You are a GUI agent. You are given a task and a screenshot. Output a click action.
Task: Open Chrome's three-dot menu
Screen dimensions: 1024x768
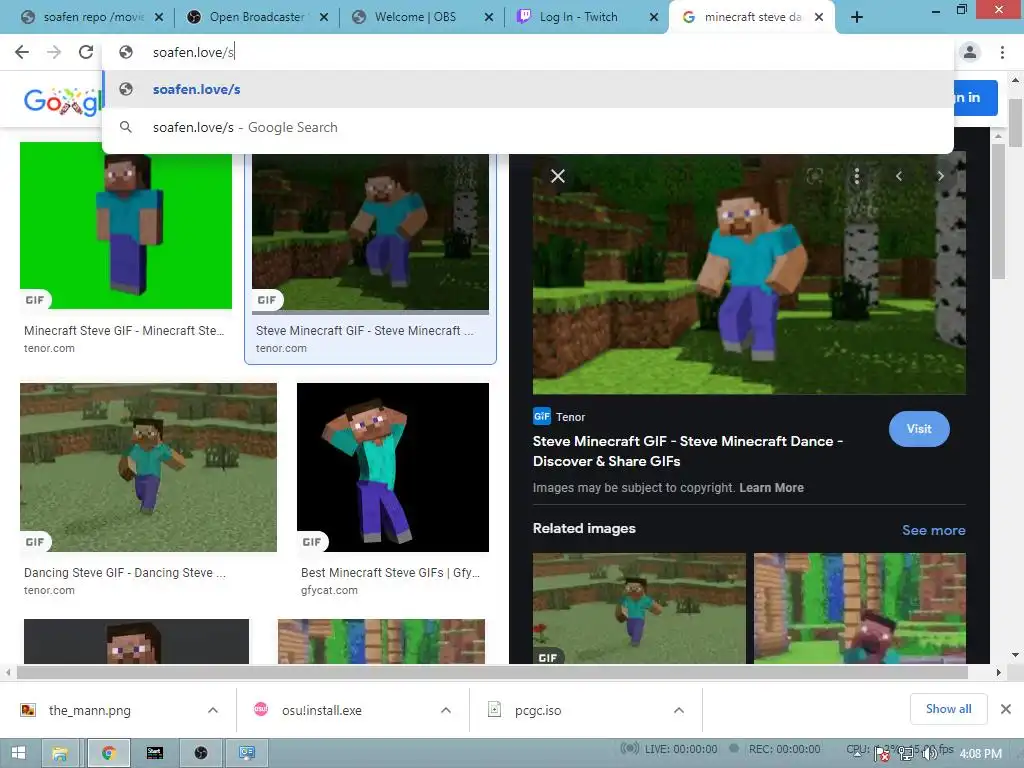[x=1002, y=52]
